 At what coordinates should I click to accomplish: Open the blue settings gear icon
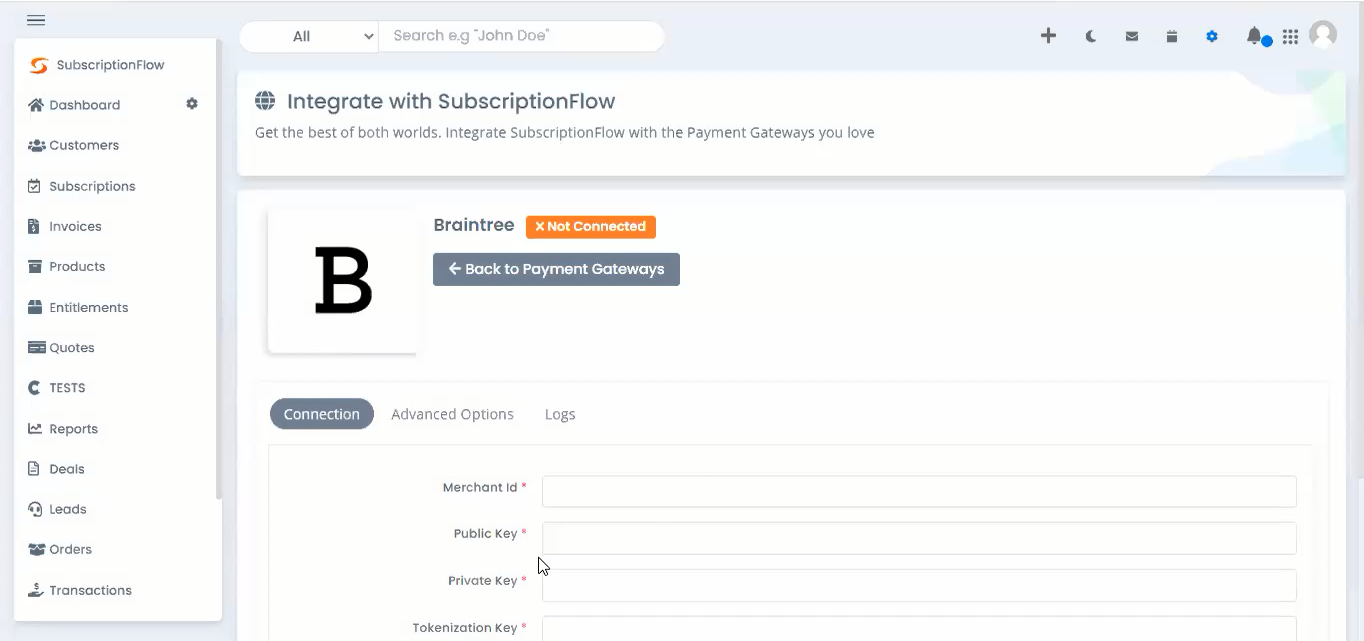click(1212, 36)
